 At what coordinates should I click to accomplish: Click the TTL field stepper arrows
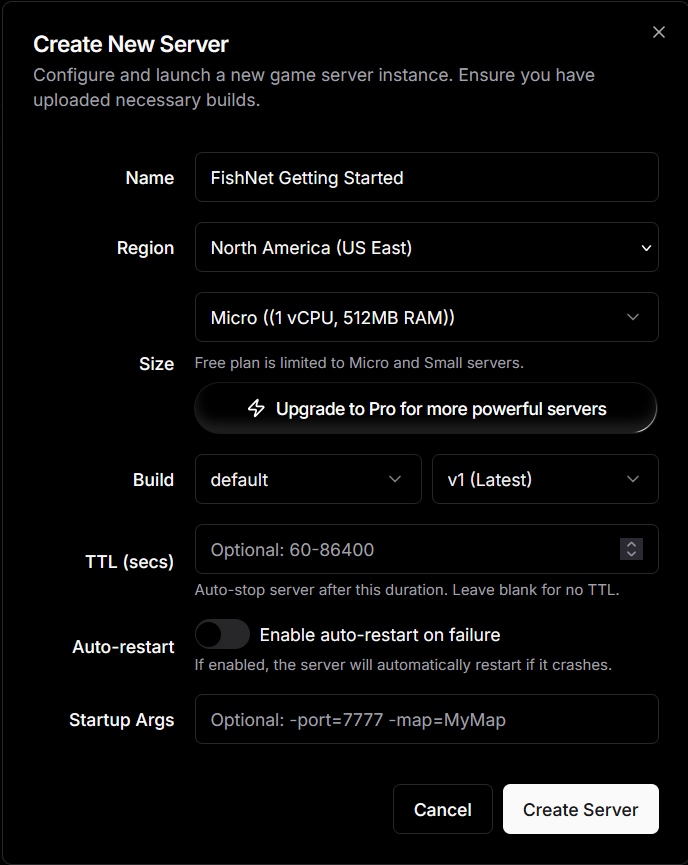(x=631, y=549)
